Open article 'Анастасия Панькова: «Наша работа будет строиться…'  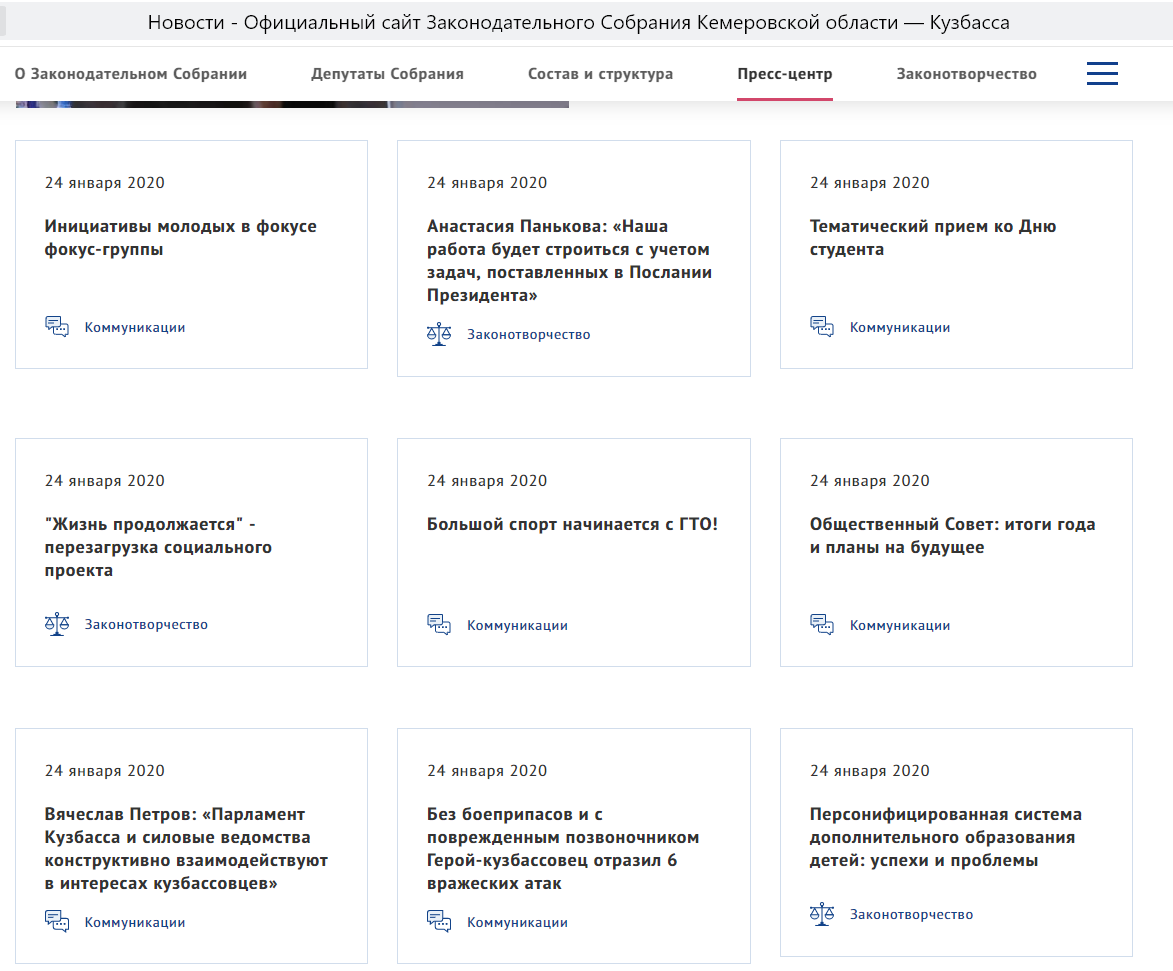pos(569,260)
